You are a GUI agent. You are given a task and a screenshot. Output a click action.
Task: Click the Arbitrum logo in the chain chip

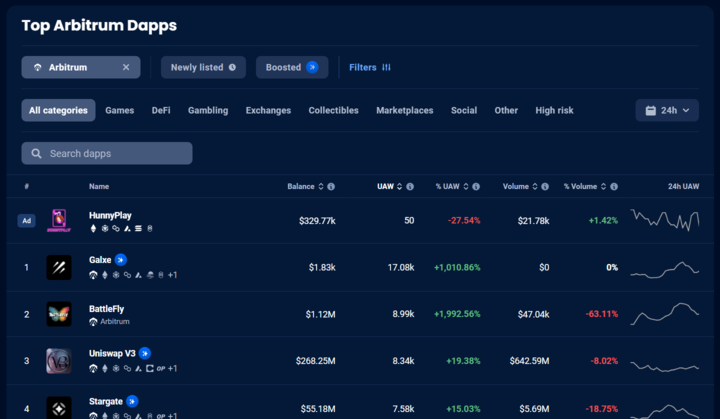click(38, 67)
